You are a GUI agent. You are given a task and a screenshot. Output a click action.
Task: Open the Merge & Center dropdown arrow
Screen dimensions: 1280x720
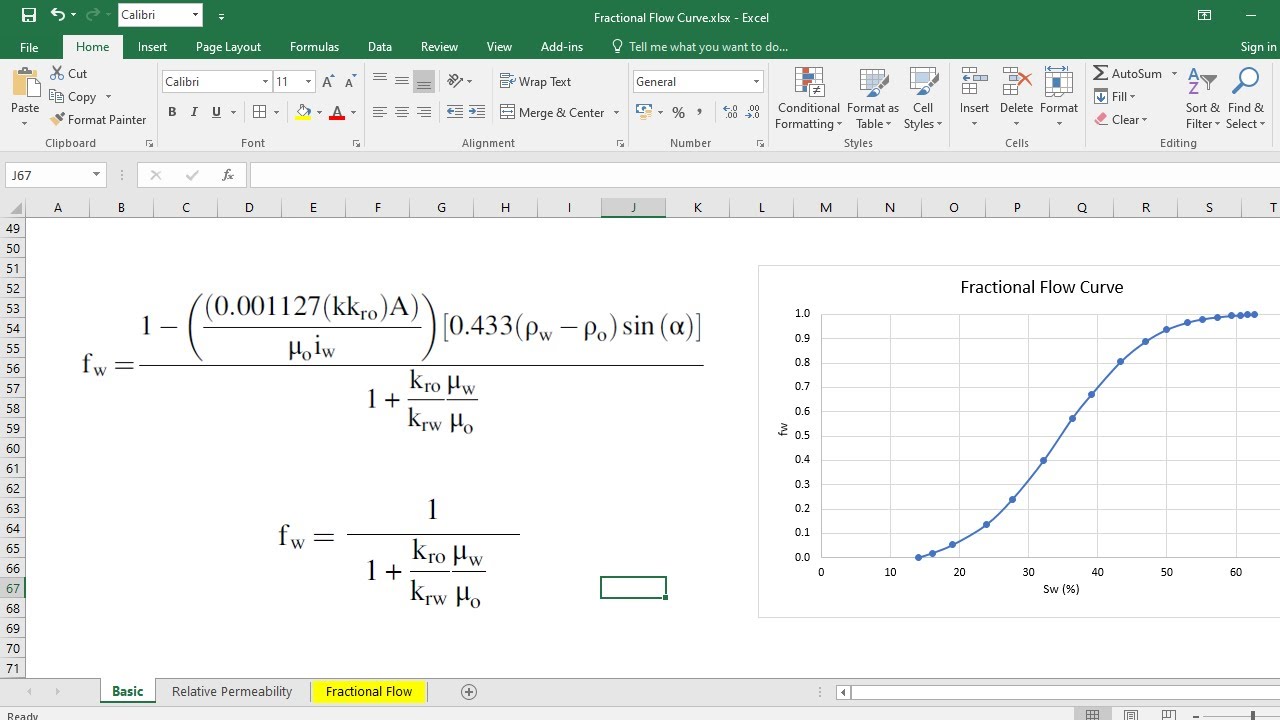point(616,113)
